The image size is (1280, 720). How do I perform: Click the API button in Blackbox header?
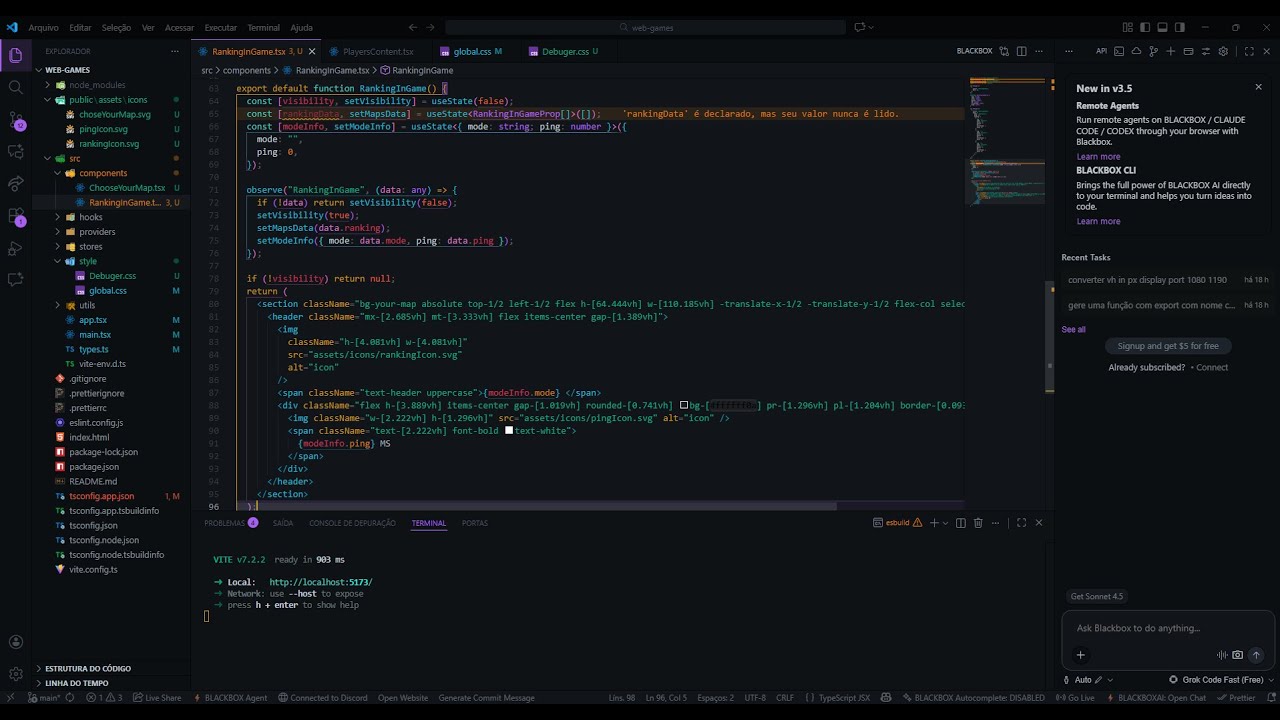[1101, 51]
